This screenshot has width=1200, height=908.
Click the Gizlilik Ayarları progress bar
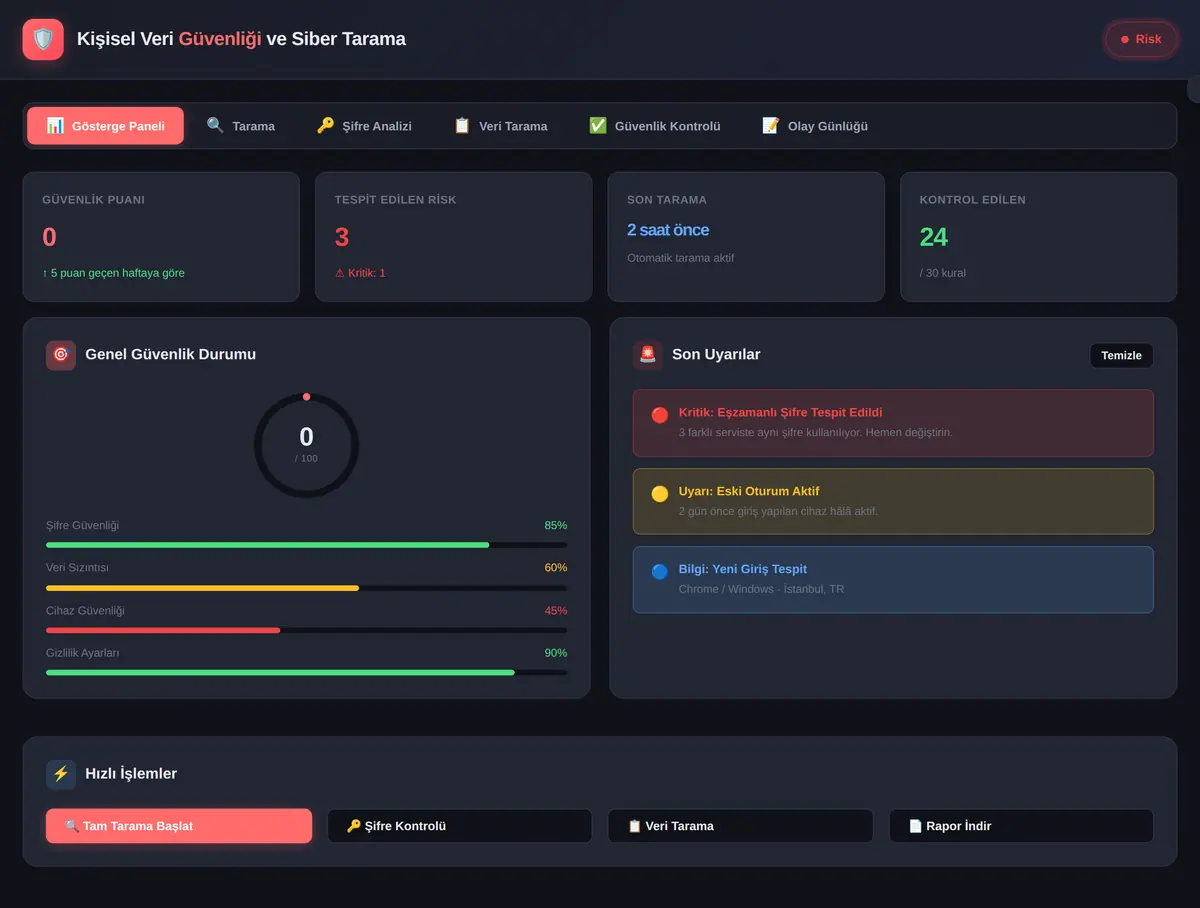click(306, 673)
